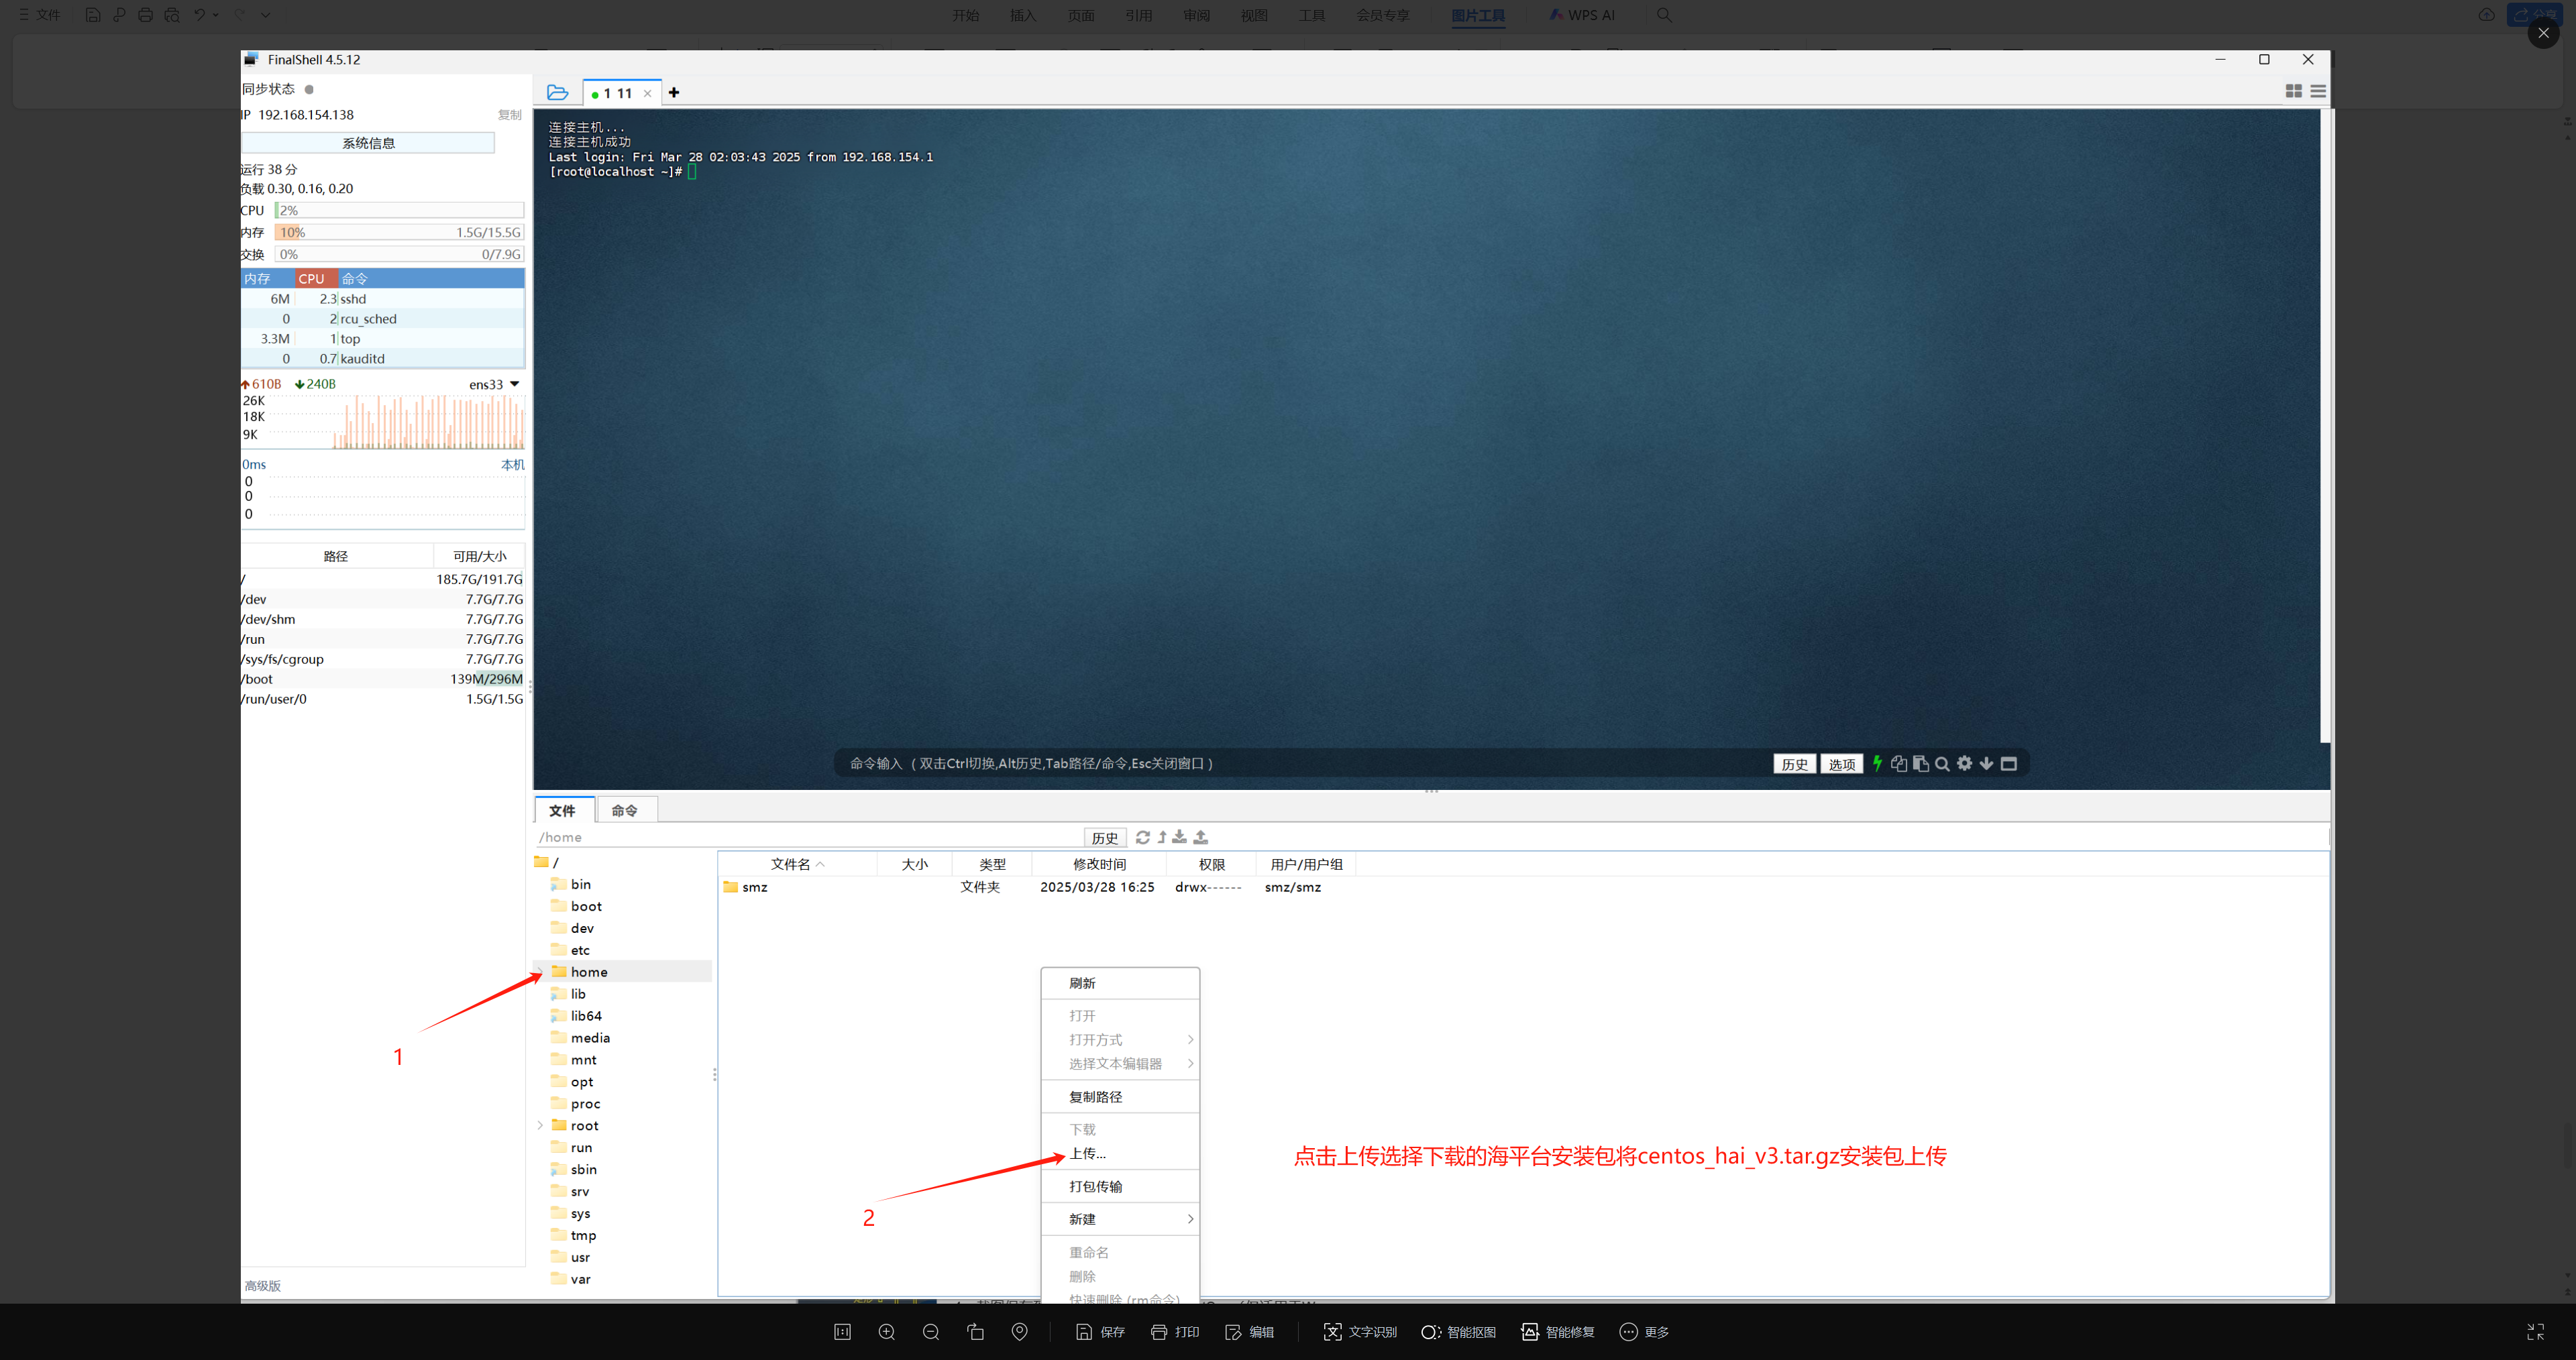Click the upload icon next to the path bar
The width and height of the screenshot is (2576, 1360).
(1201, 837)
